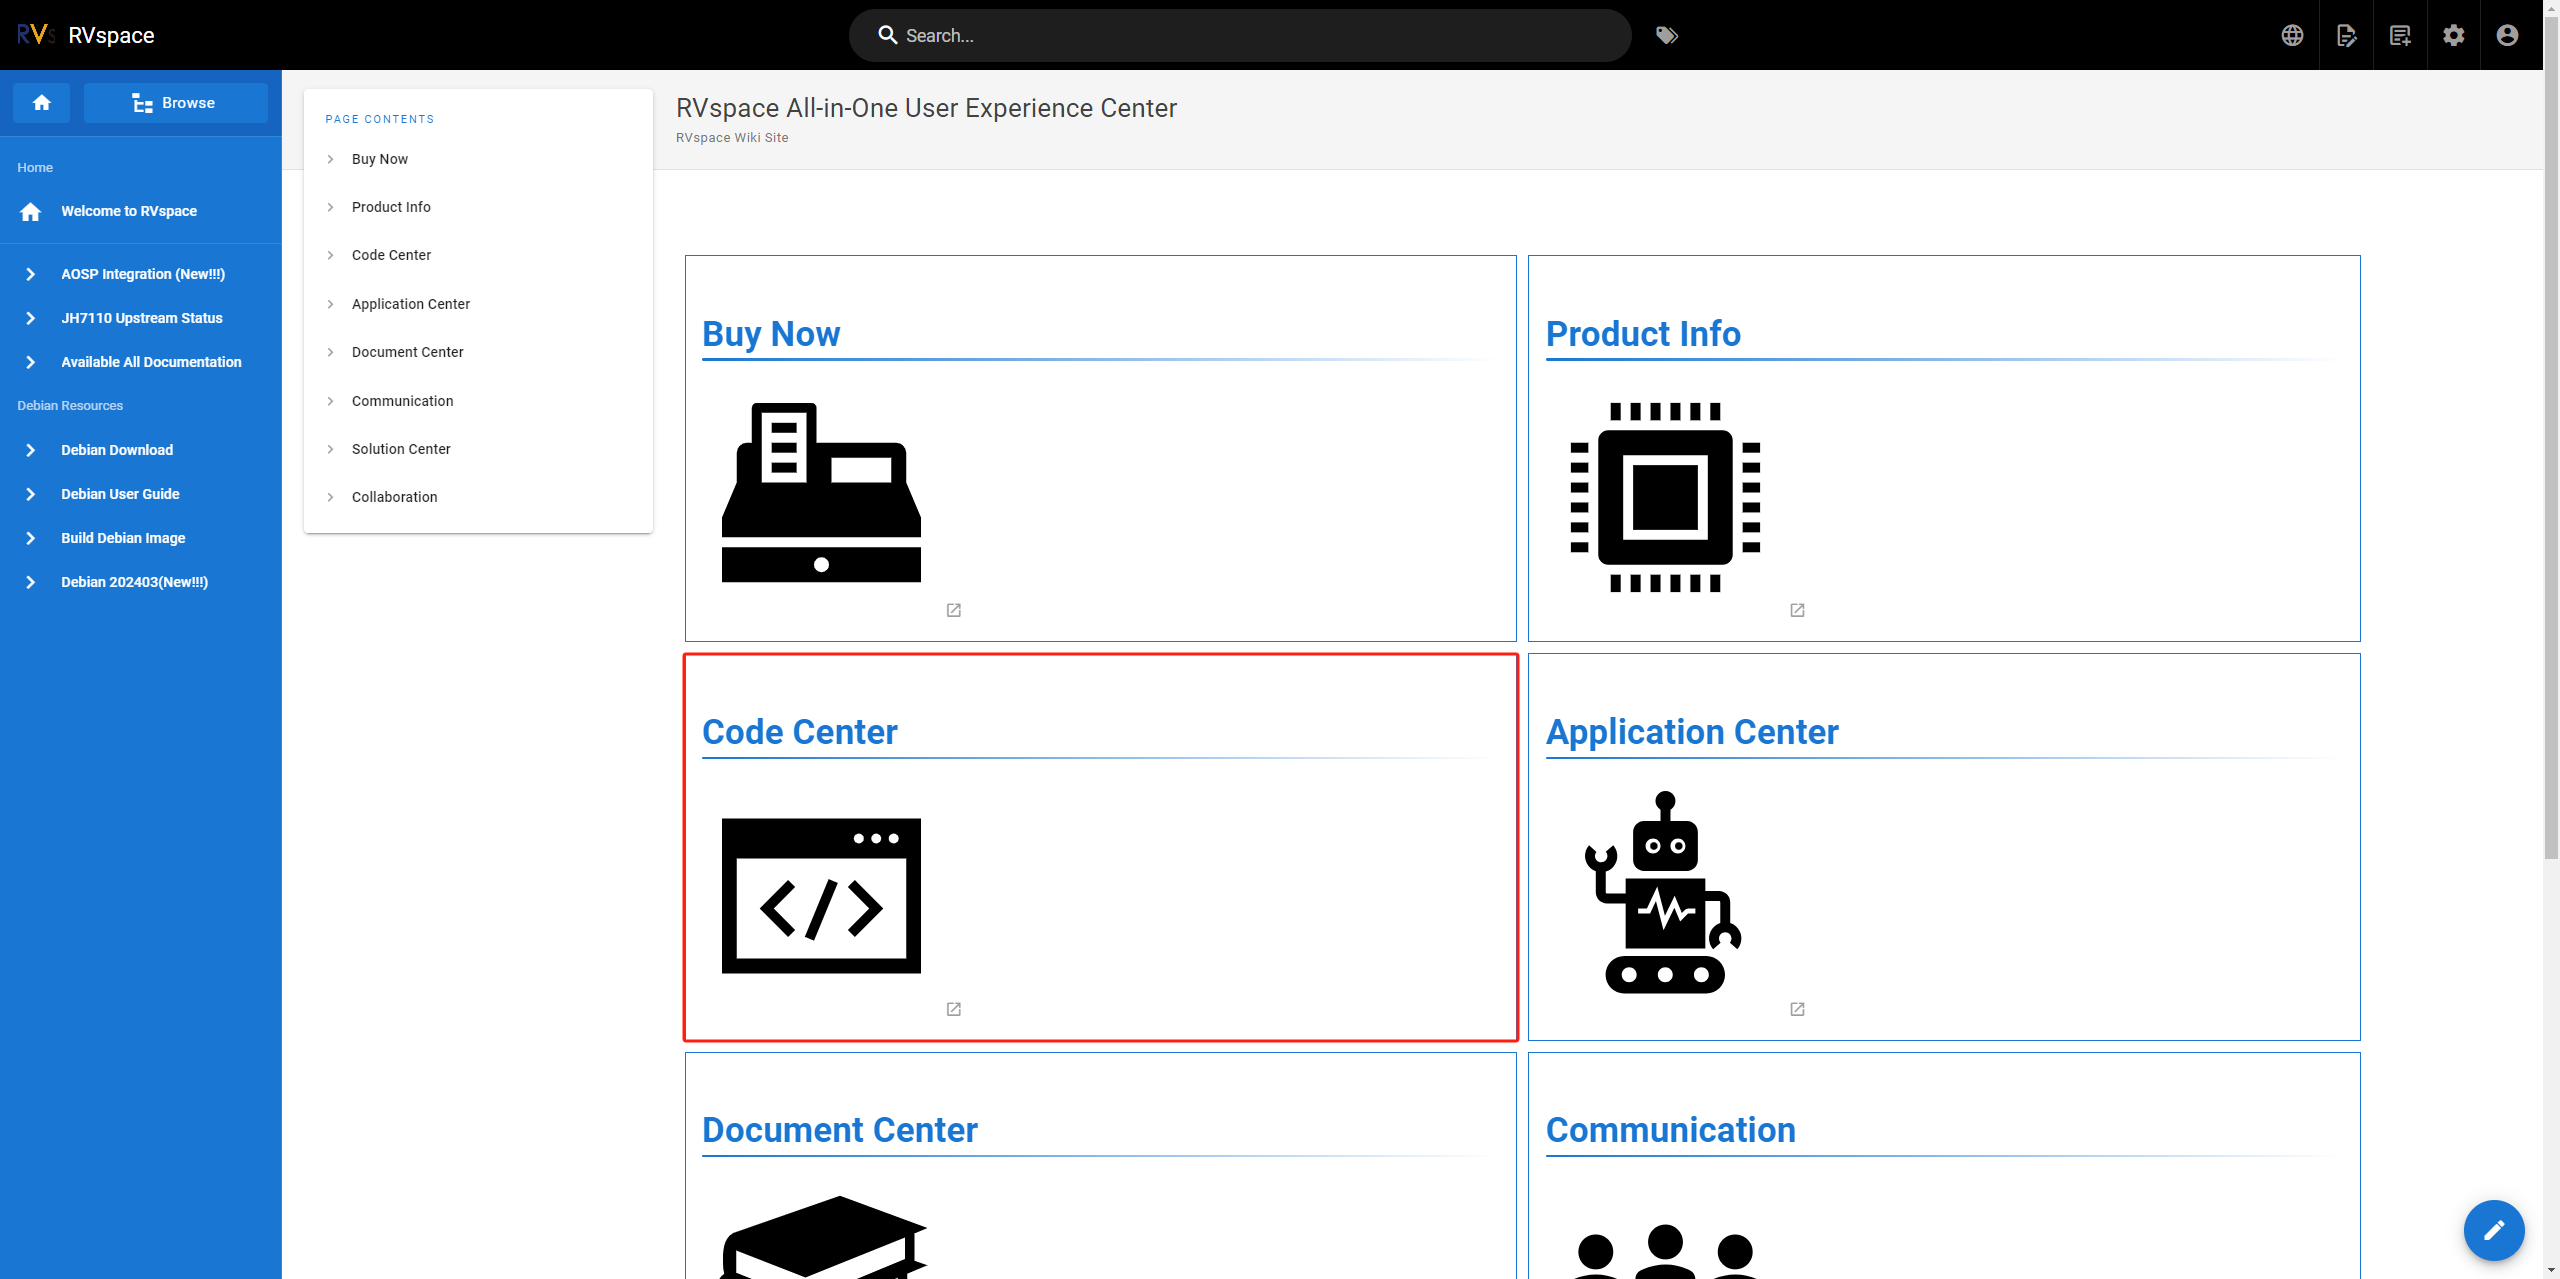Jump to Code Center in page contents

(391, 255)
